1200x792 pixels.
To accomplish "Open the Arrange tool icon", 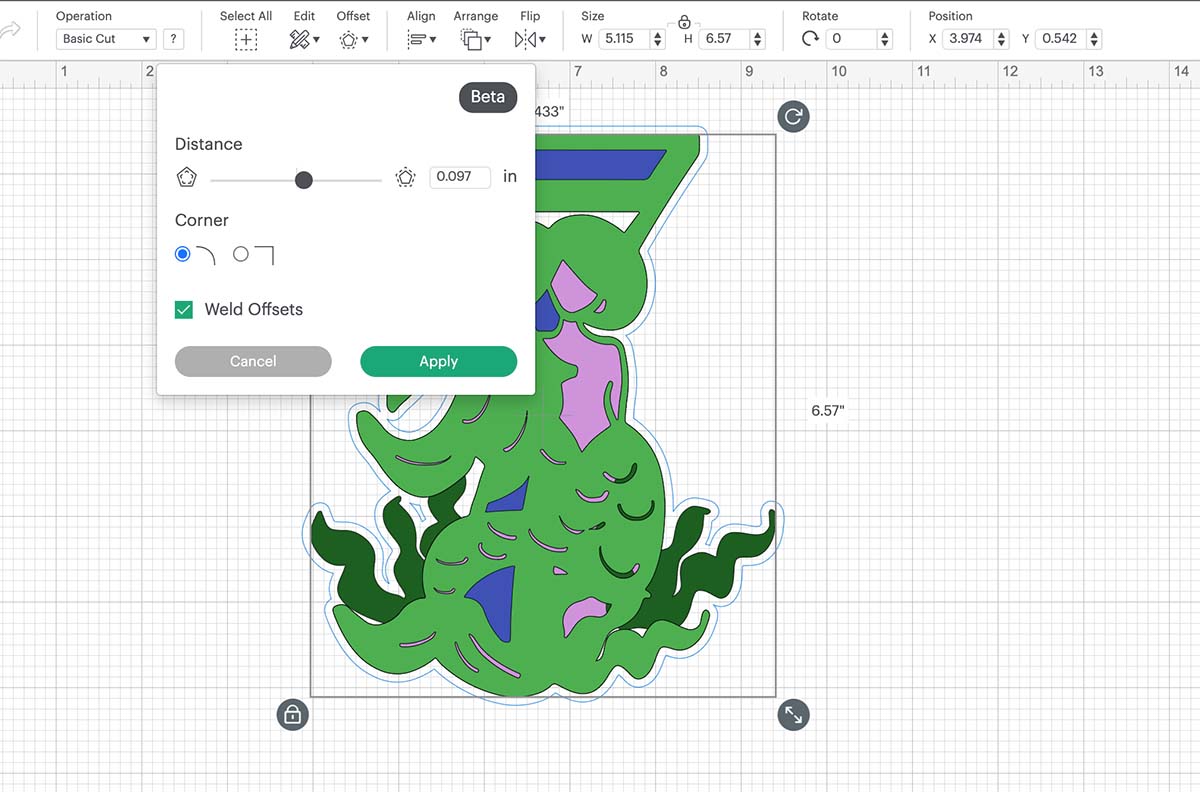I will pyautogui.click(x=470, y=40).
